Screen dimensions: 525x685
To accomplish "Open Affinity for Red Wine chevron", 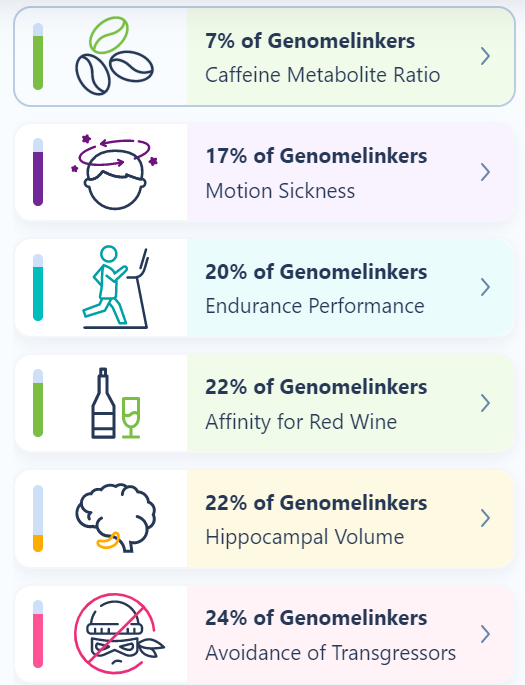I will (485, 403).
